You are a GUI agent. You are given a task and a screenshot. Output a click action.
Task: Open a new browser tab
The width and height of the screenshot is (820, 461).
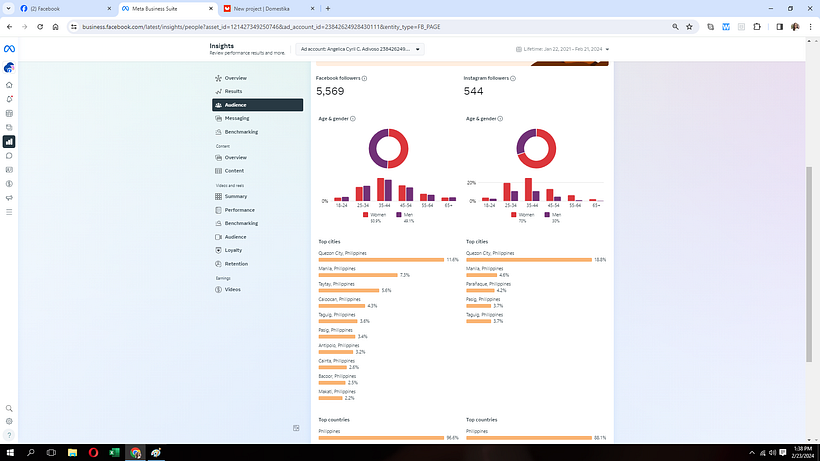click(x=328, y=8)
